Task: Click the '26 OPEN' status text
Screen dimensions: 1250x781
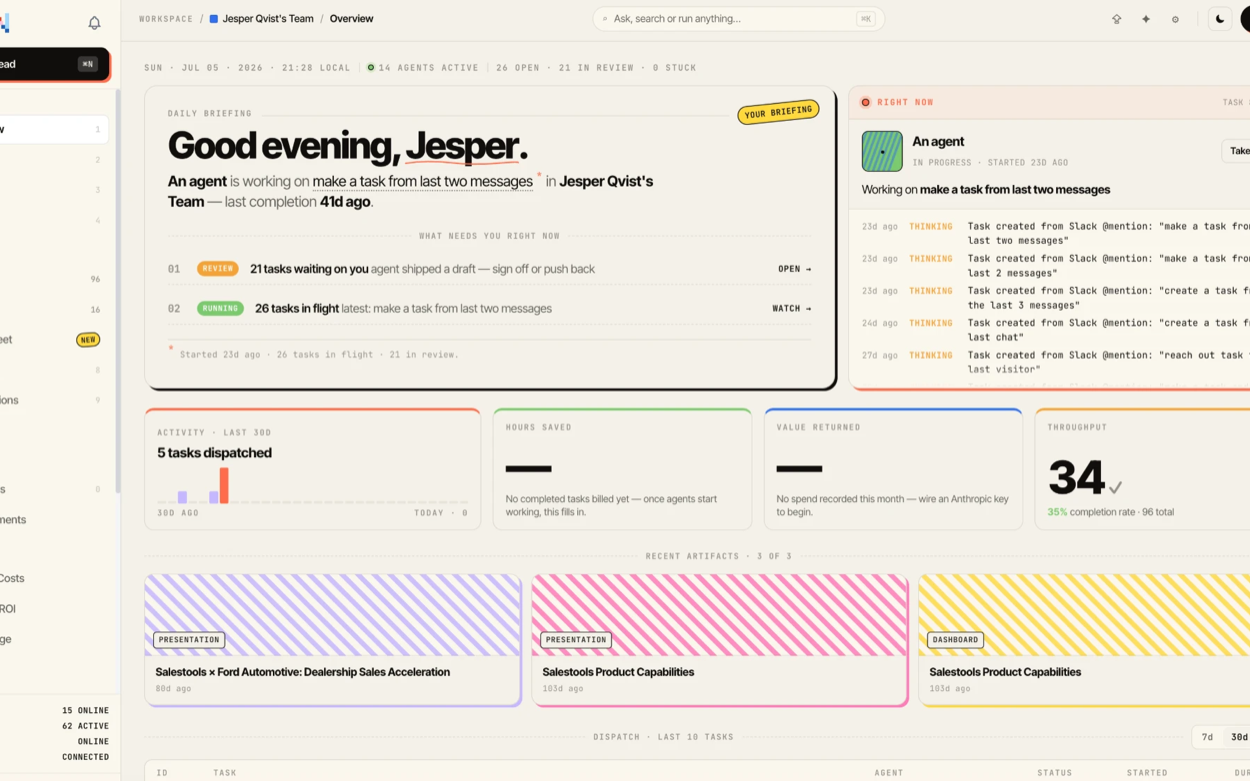Action: pos(518,68)
